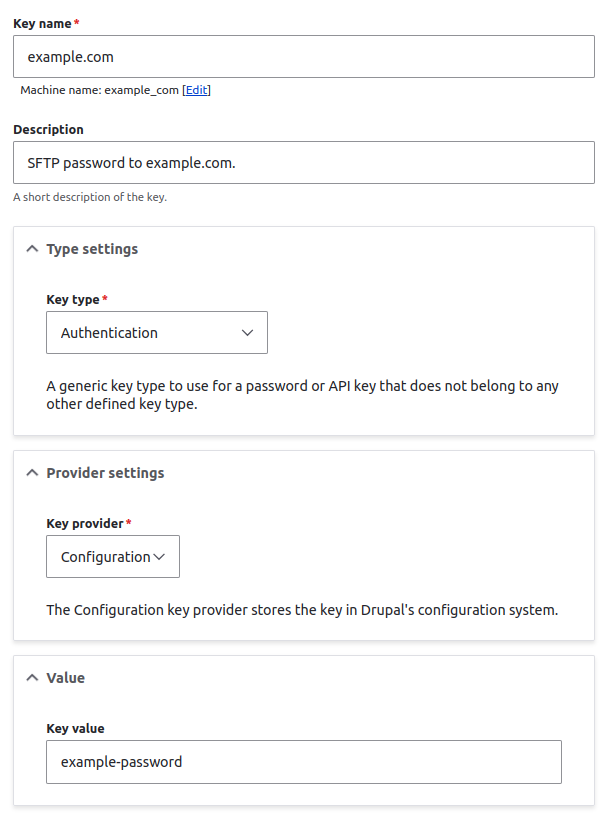This screenshot has height=823, width=614.
Task: Collapse the Provider settings section chevron
Action: click(32, 473)
